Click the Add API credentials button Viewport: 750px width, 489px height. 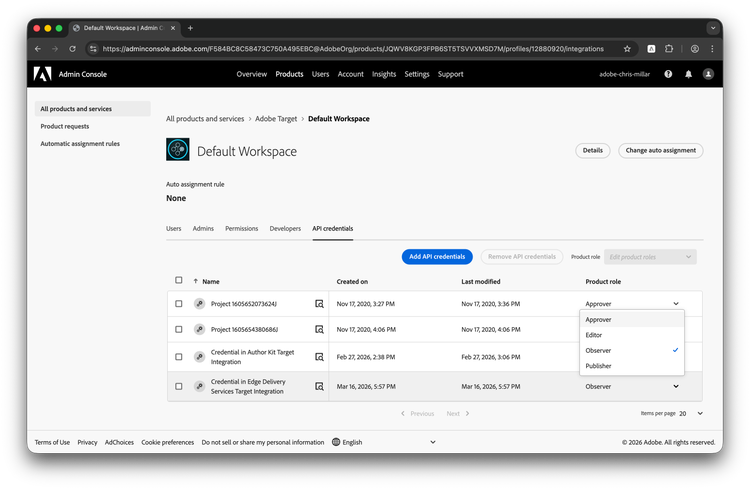click(438, 257)
